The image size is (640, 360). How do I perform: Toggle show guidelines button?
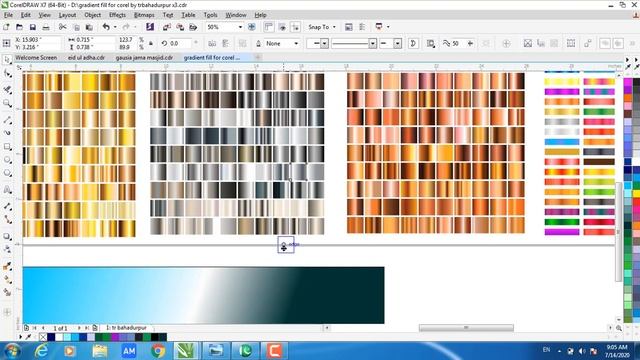(295, 27)
